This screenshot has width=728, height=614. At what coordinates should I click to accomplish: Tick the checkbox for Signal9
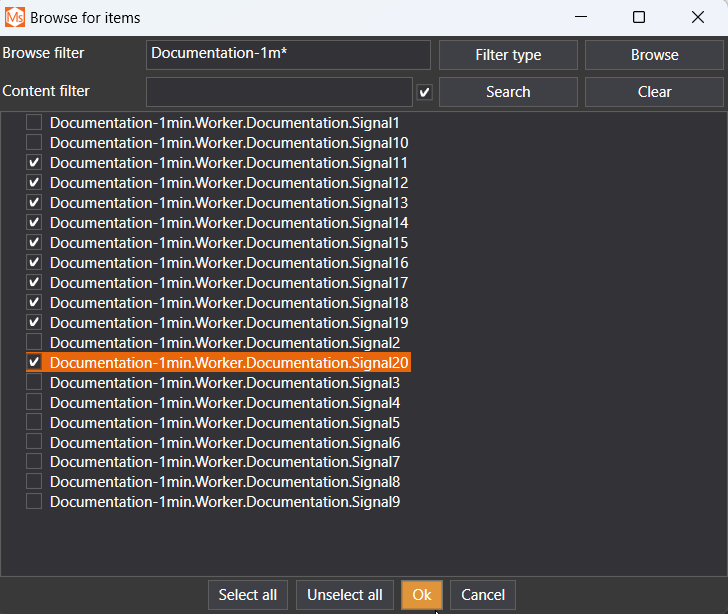coord(34,502)
